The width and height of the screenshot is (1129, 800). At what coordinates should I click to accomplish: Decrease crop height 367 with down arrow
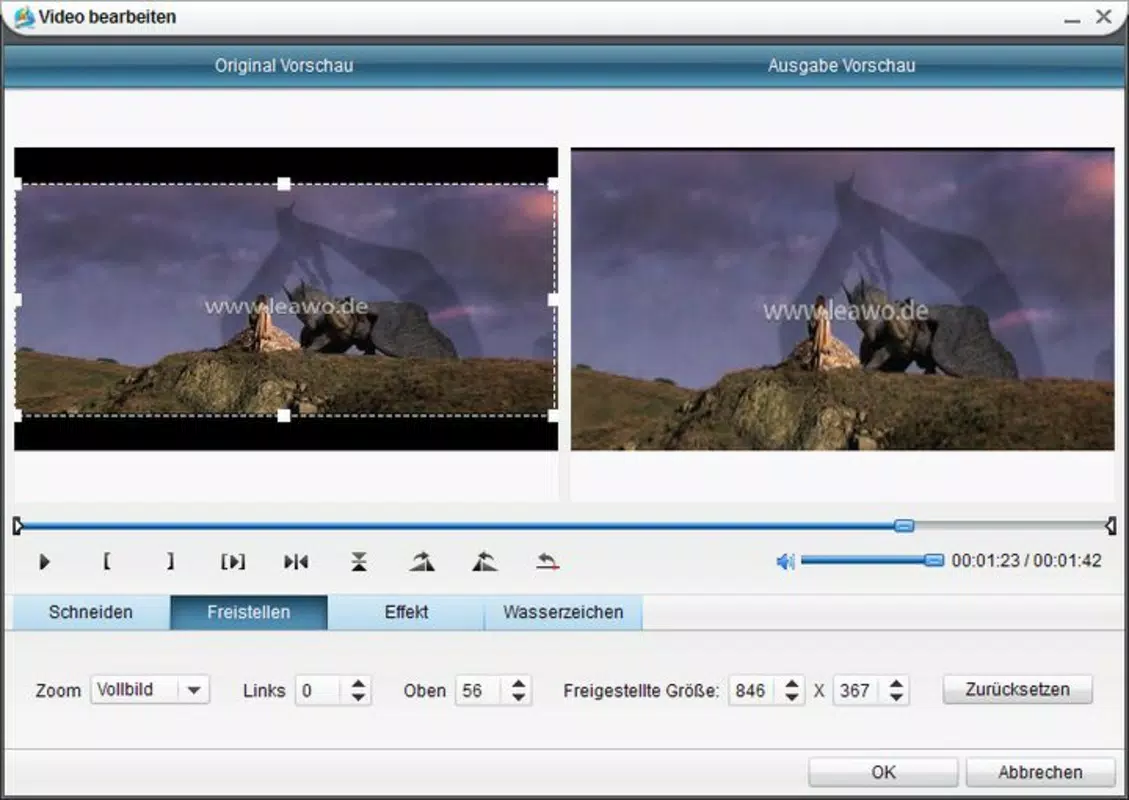click(x=896, y=697)
